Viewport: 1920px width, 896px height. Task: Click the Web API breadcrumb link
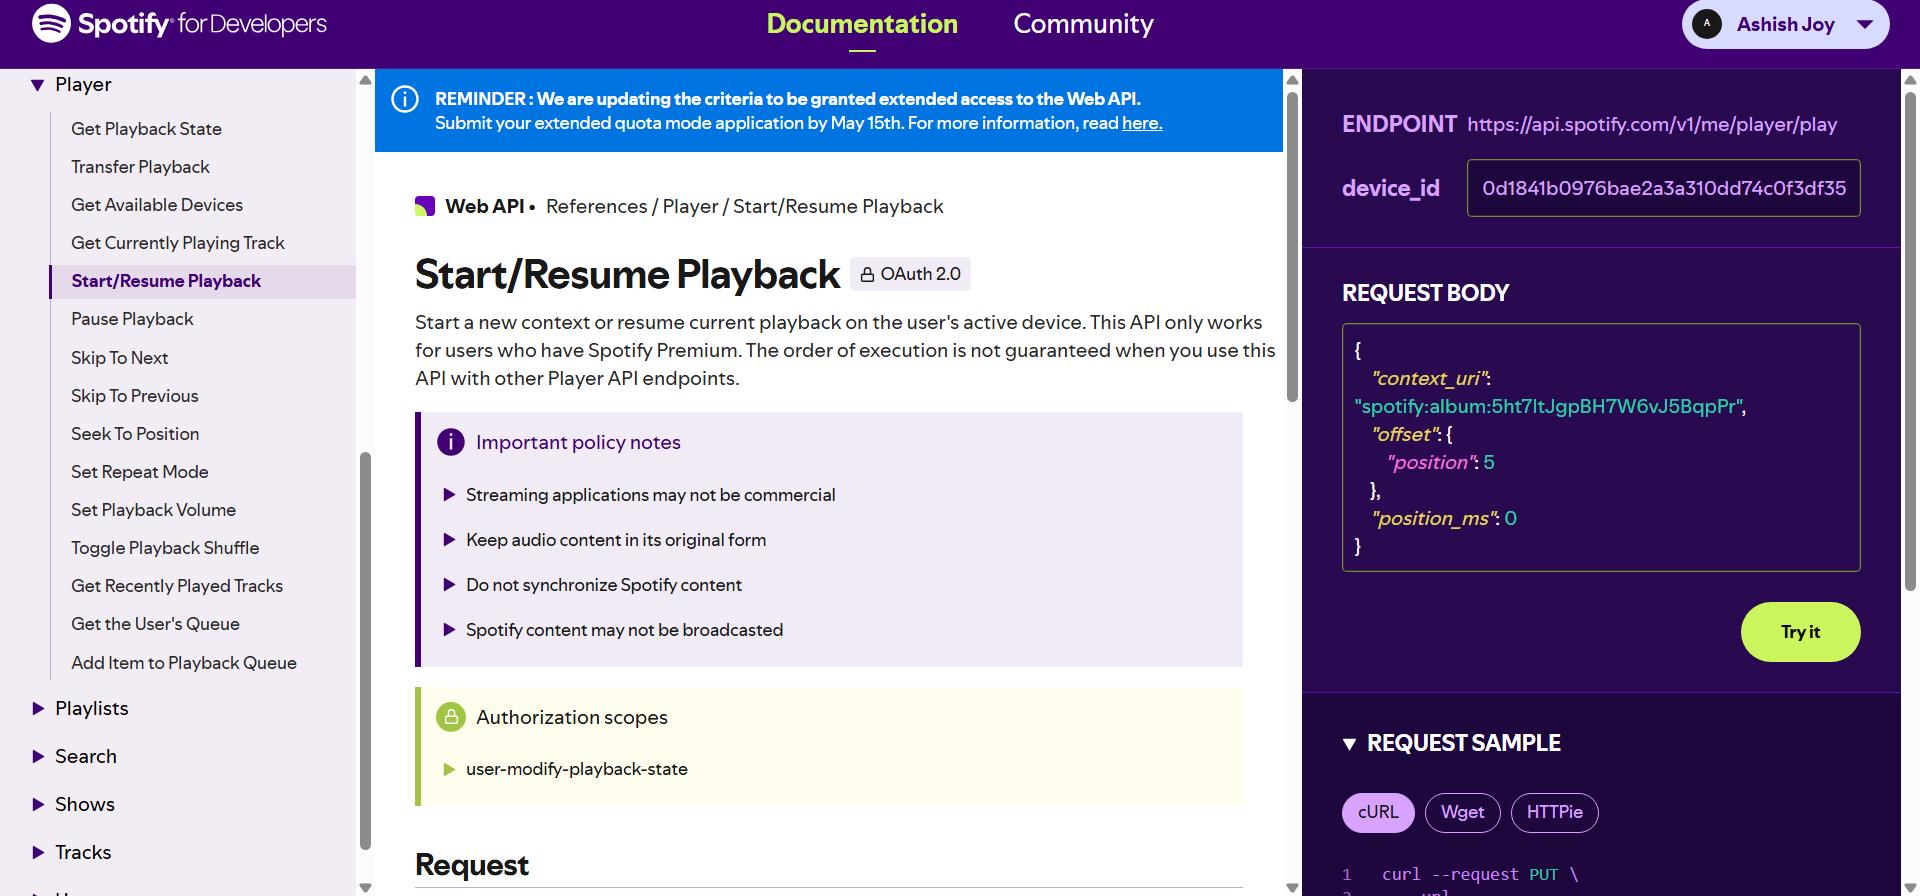click(484, 206)
